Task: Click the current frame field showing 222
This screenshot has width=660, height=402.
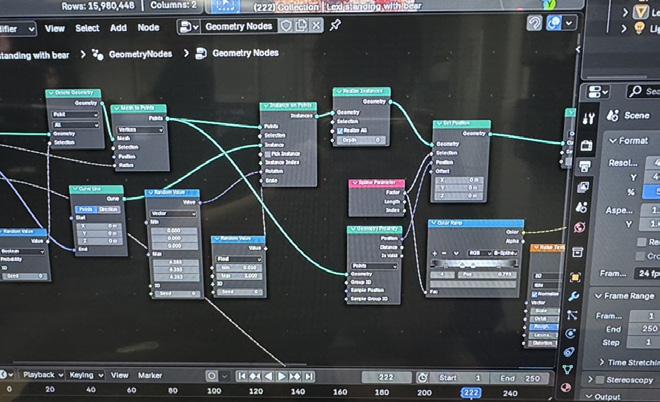Action: tap(386, 377)
